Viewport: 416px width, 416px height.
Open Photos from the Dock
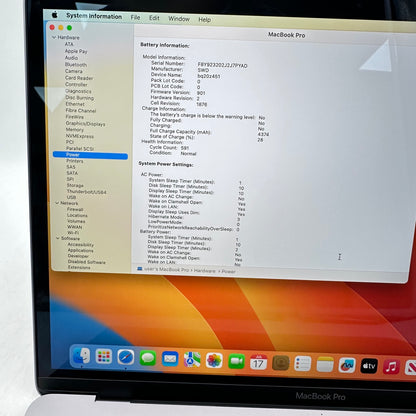point(214,361)
